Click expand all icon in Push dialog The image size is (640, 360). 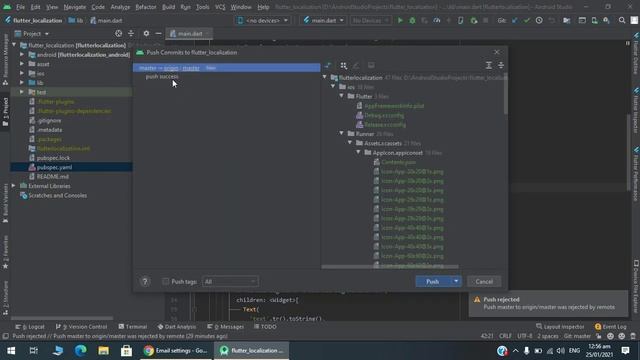point(489,65)
